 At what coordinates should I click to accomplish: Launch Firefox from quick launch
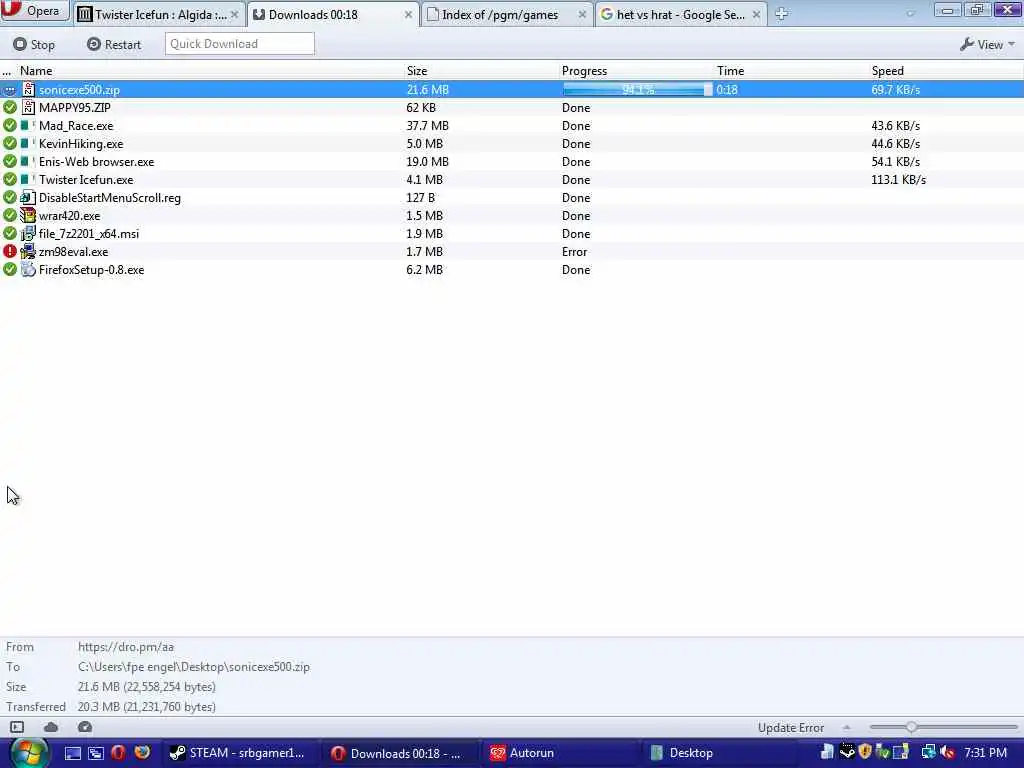[142, 752]
